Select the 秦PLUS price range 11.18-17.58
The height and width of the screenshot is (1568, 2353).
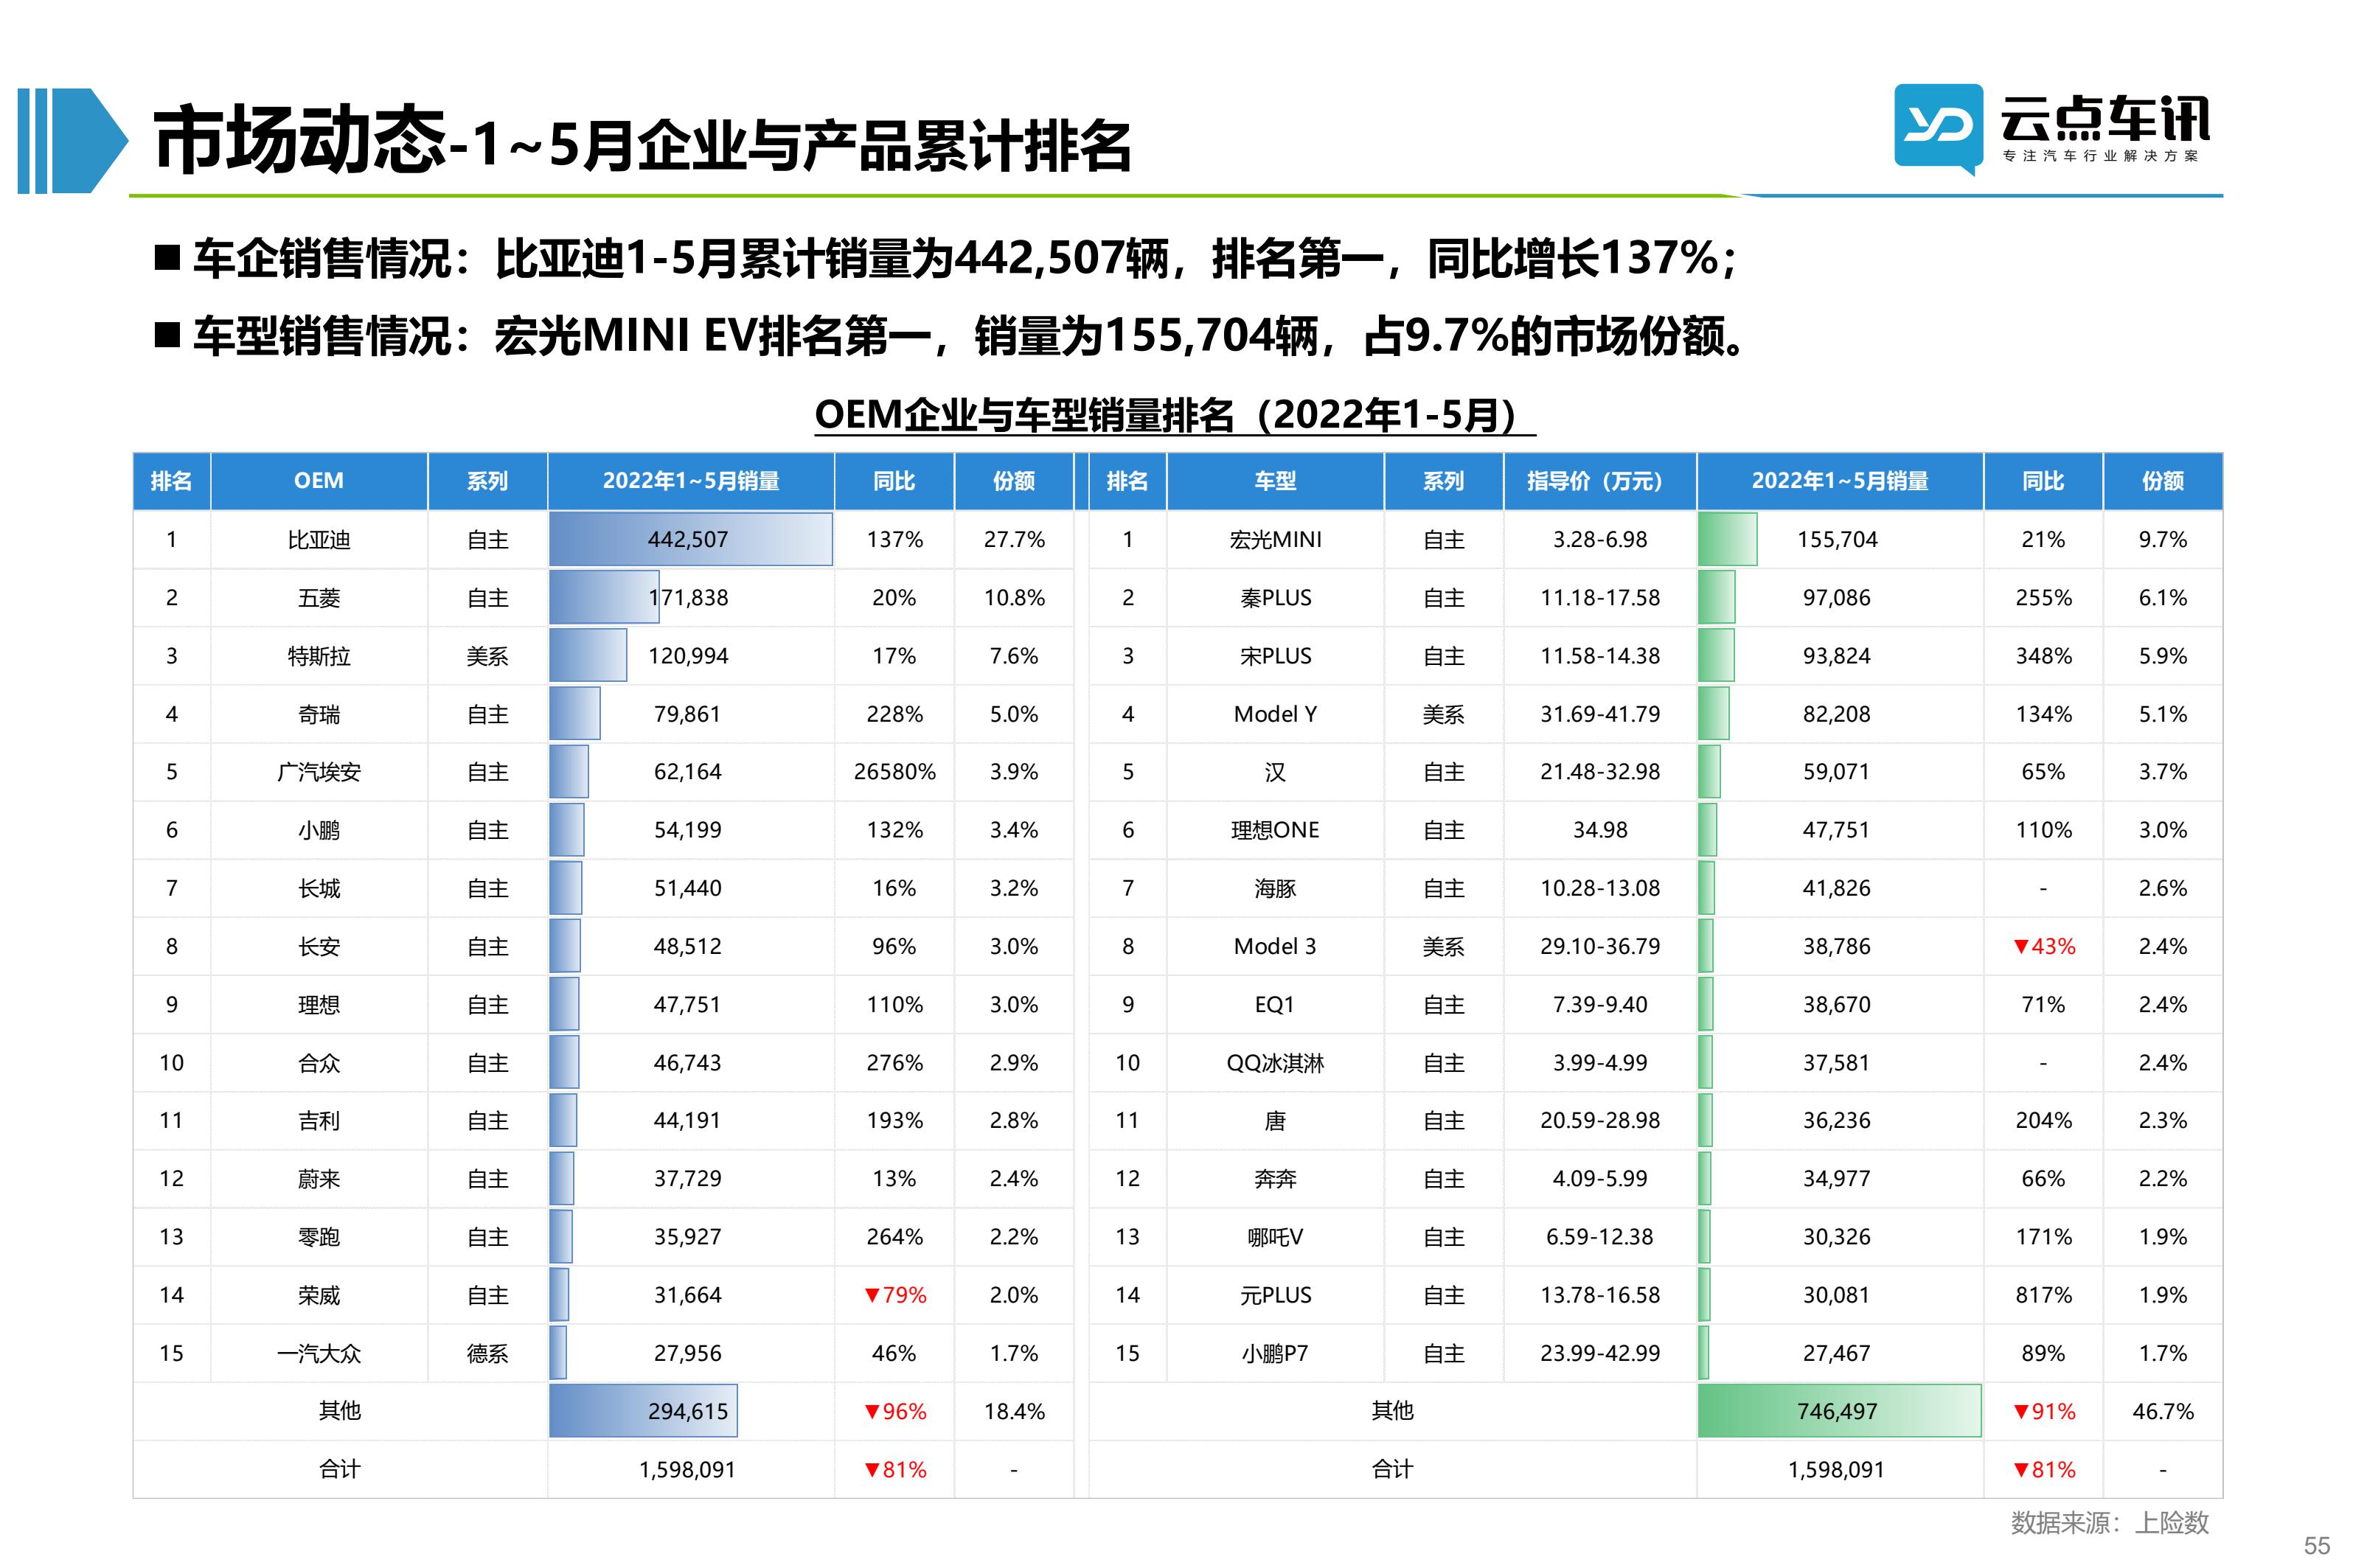tap(1599, 598)
